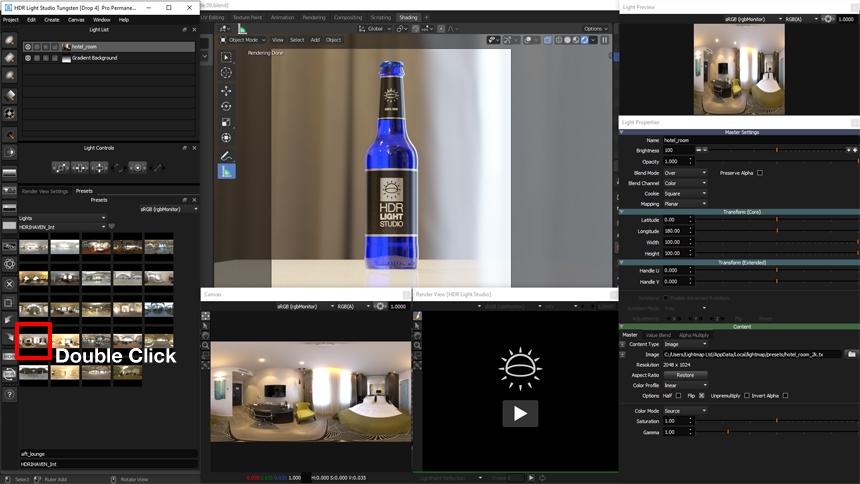This screenshot has height=484, width=860.
Task: Open Color Mode dropdown set to Source
Action: [x=685, y=410]
